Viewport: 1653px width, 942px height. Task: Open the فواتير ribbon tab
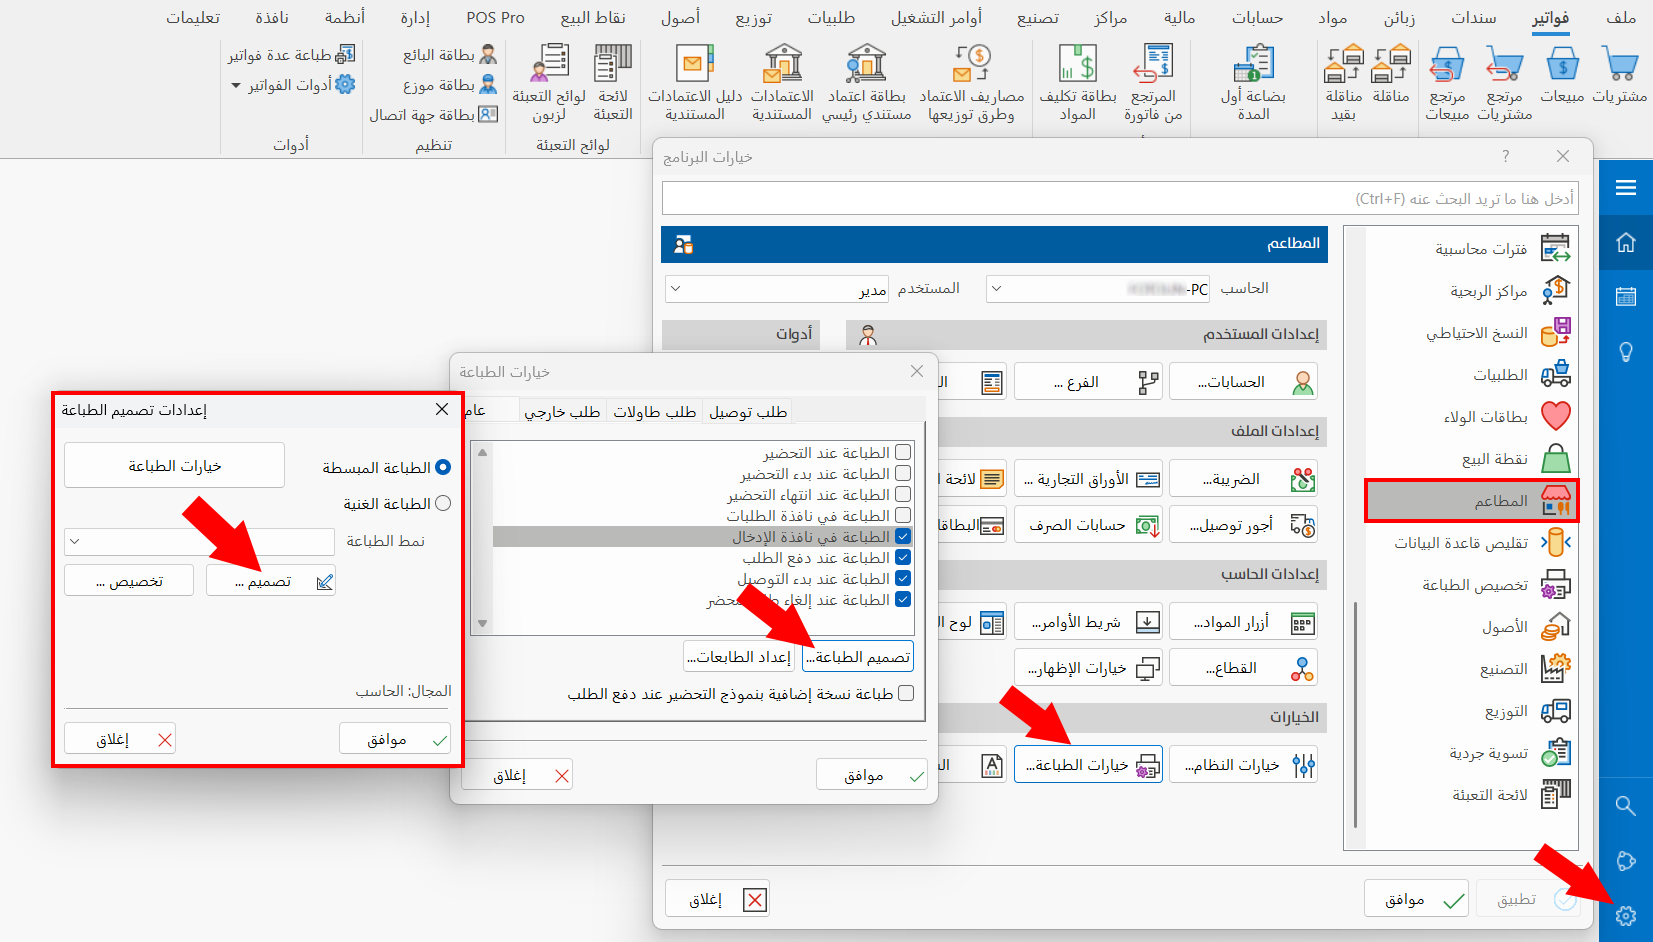coord(1550,18)
